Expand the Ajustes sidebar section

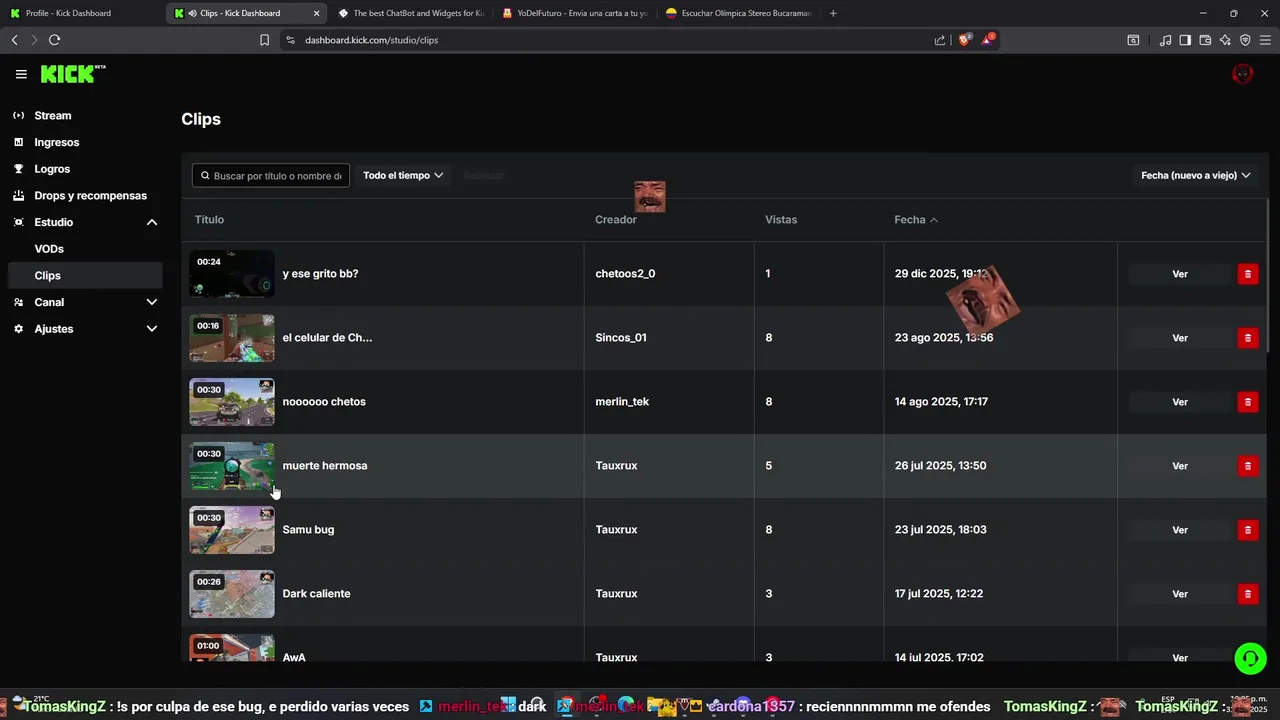coord(152,329)
